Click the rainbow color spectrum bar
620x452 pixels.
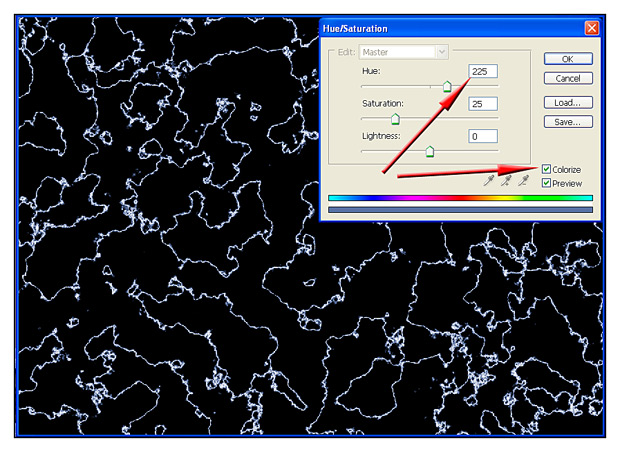click(x=460, y=198)
